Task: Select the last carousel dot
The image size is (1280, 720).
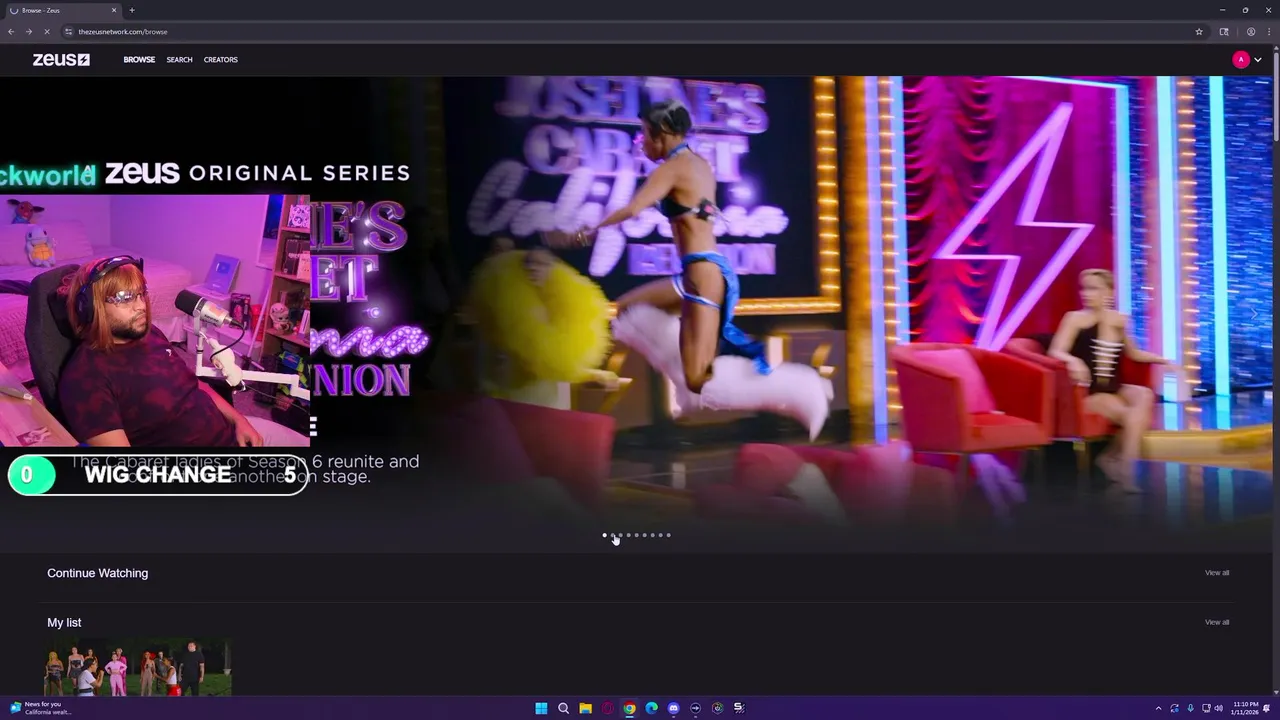Action: (668, 535)
